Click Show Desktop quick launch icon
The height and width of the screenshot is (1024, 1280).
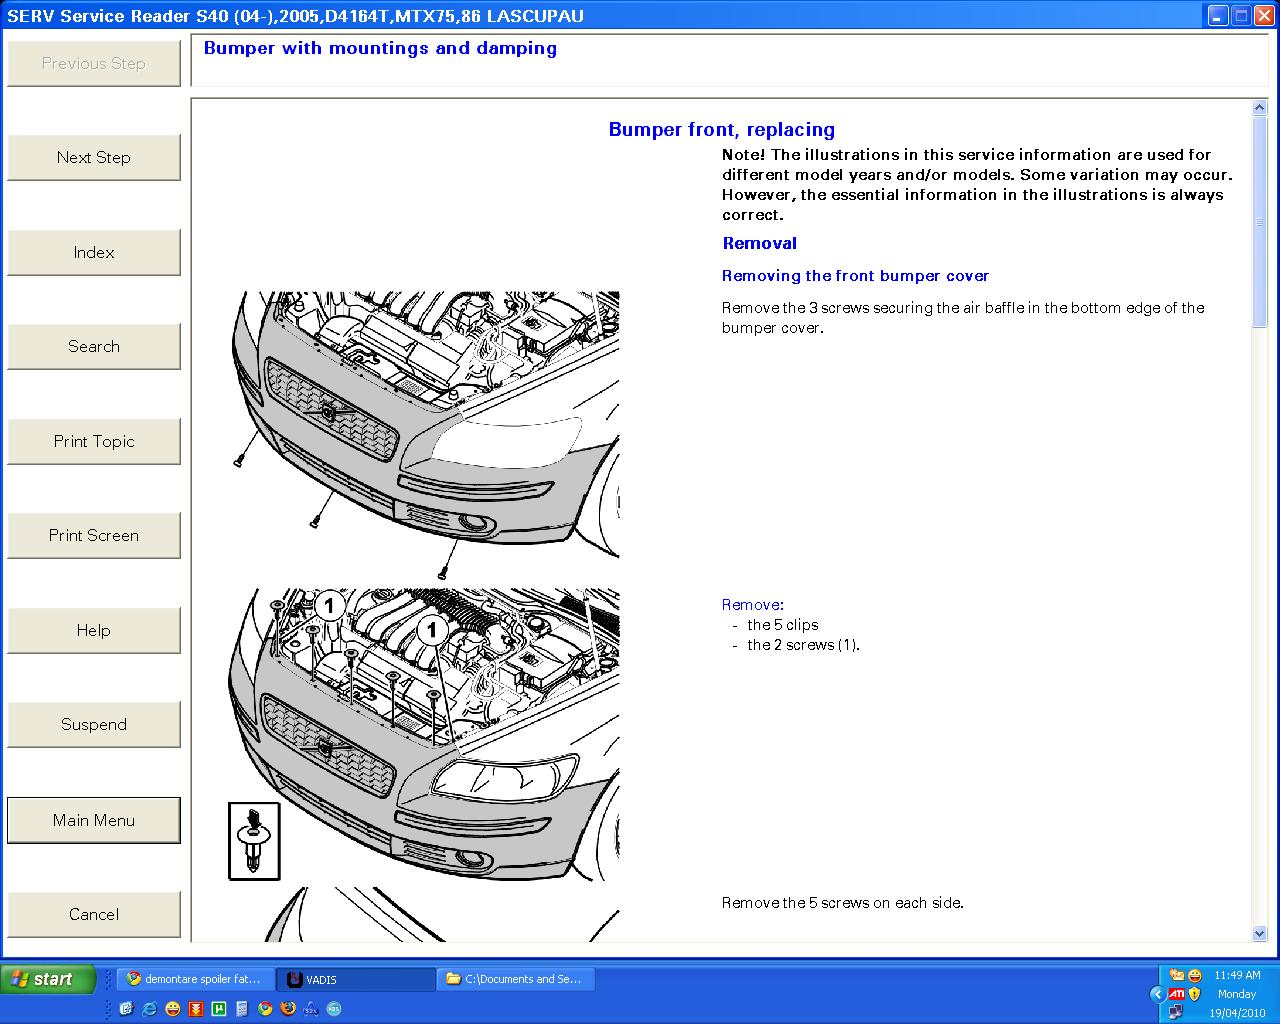point(126,1009)
